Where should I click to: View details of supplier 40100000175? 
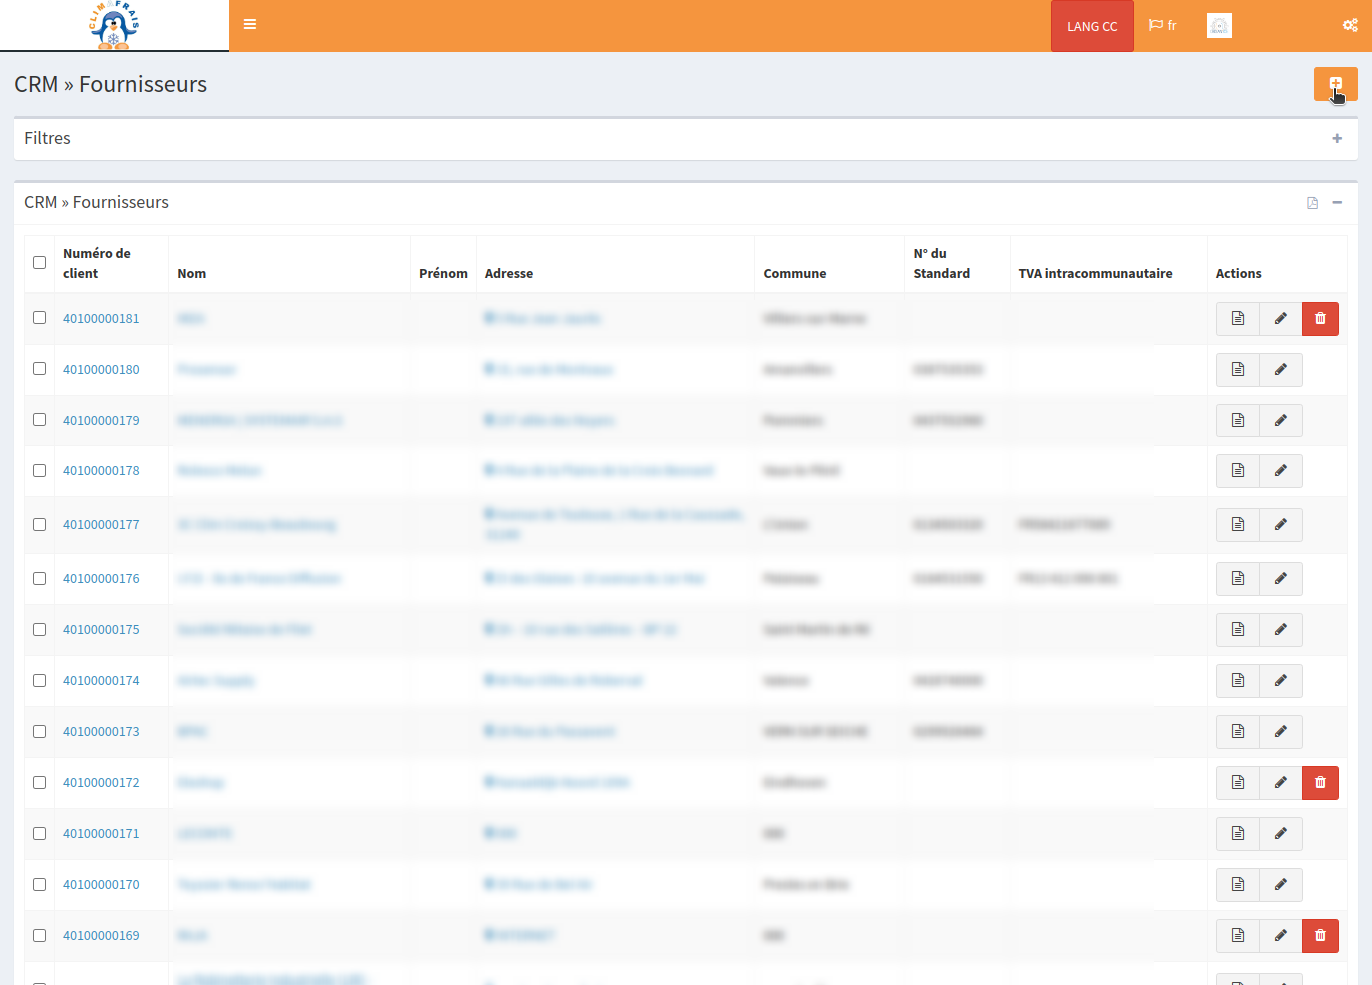(1237, 630)
